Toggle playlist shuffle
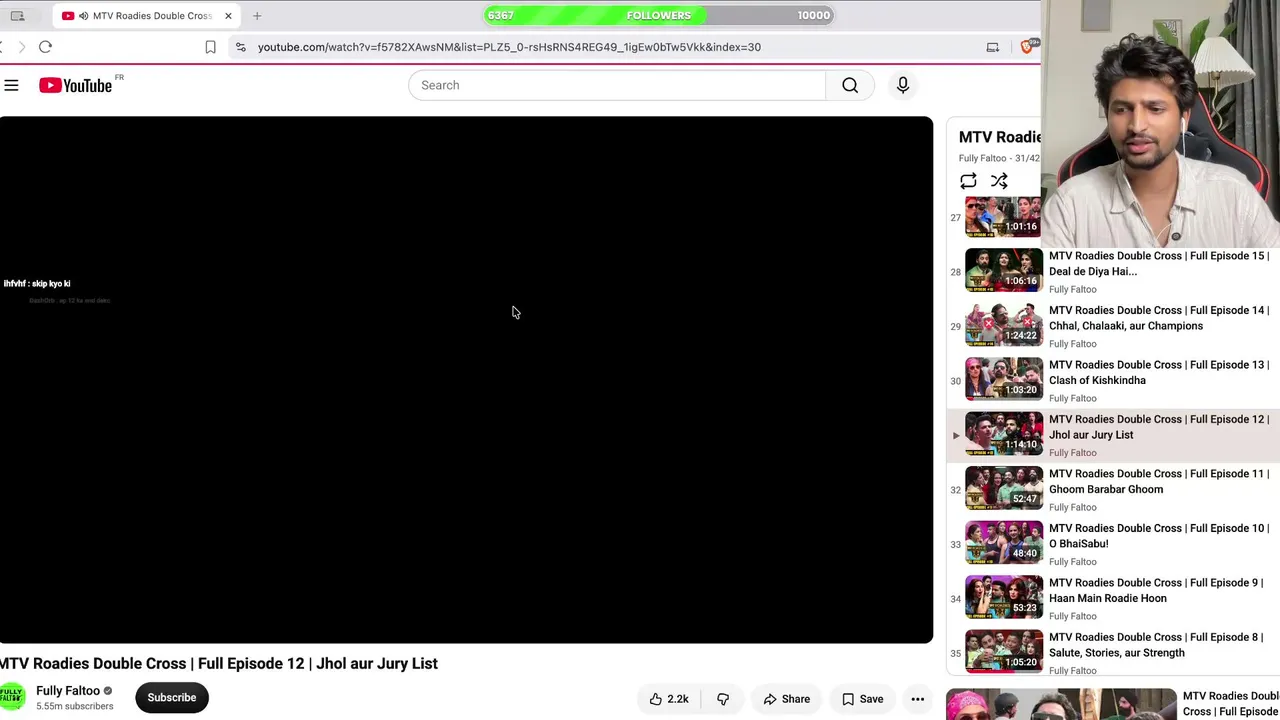Viewport: 1280px width, 720px height. coord(999,181)
